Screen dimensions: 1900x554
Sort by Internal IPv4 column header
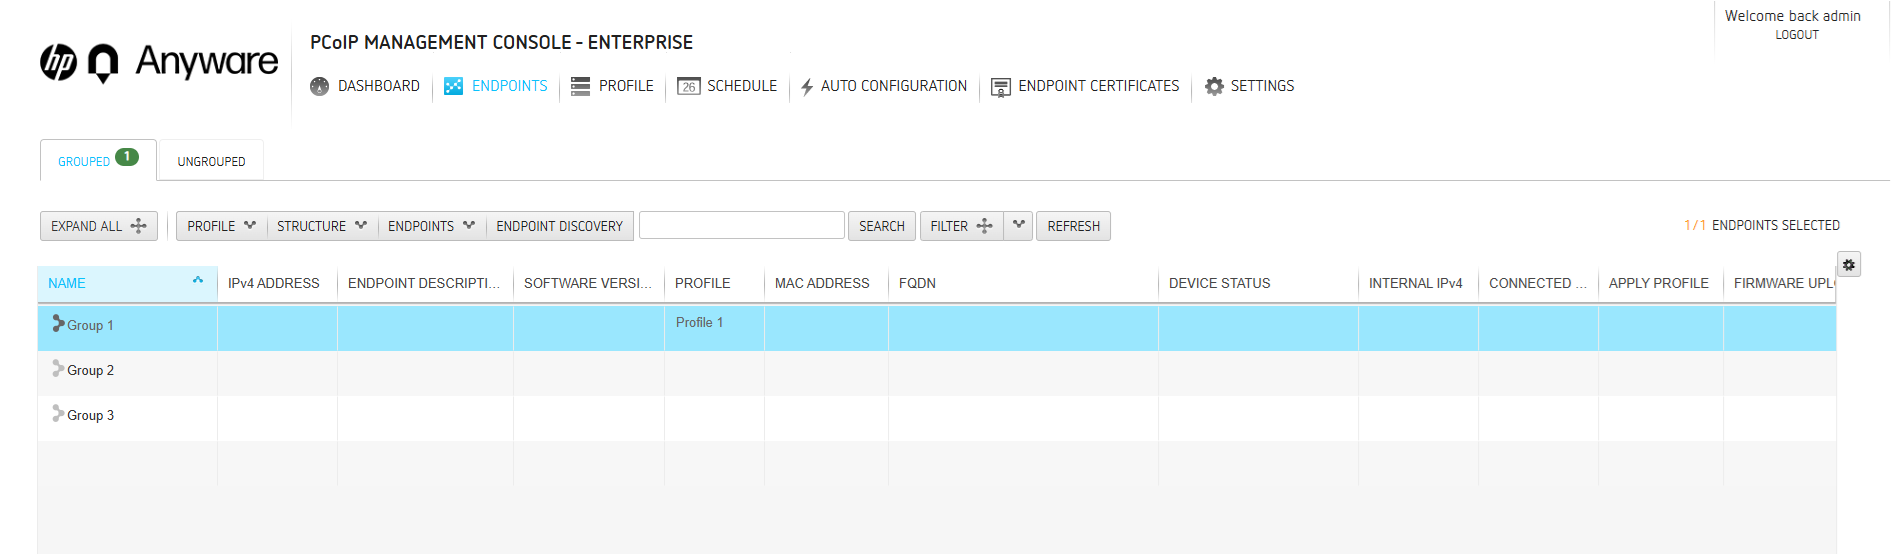[1416, 283]
